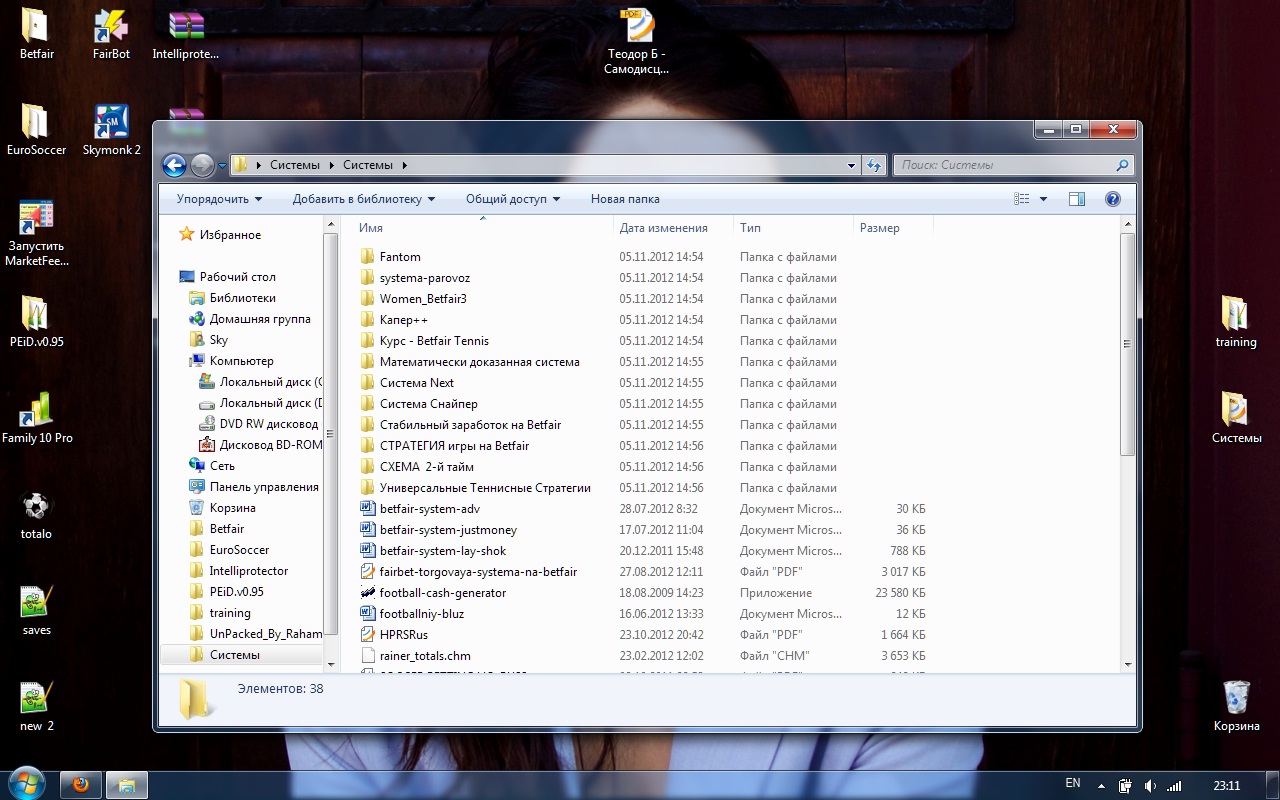Open Firefox from the taskbar
The height and width of the screenshot is (800, 1280).
[x=81, y=785]
